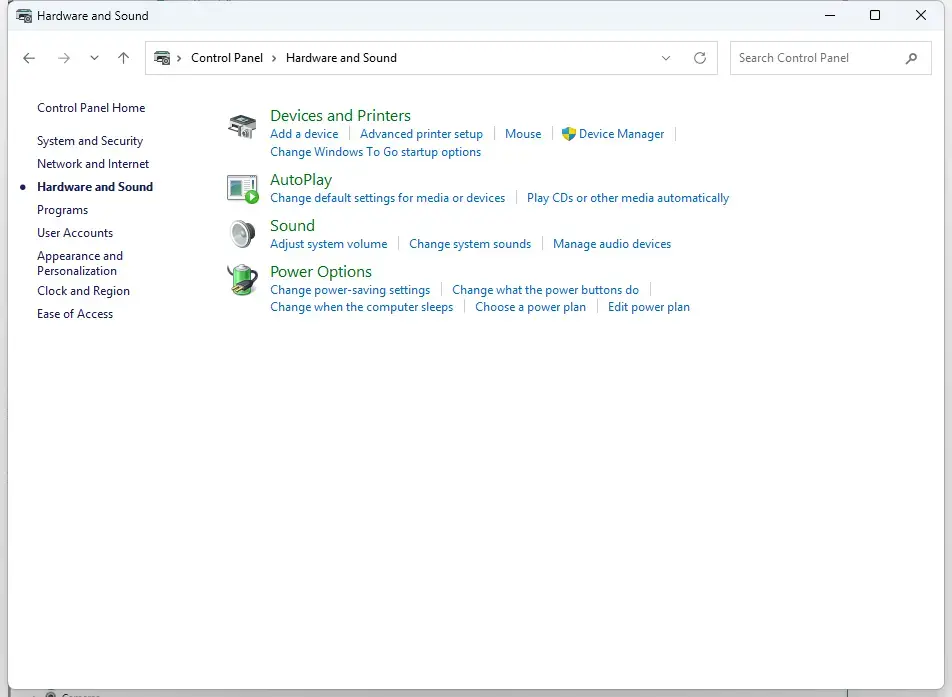Click Change what the power buttons do
The image size is (952, 697).
(545, 290)
